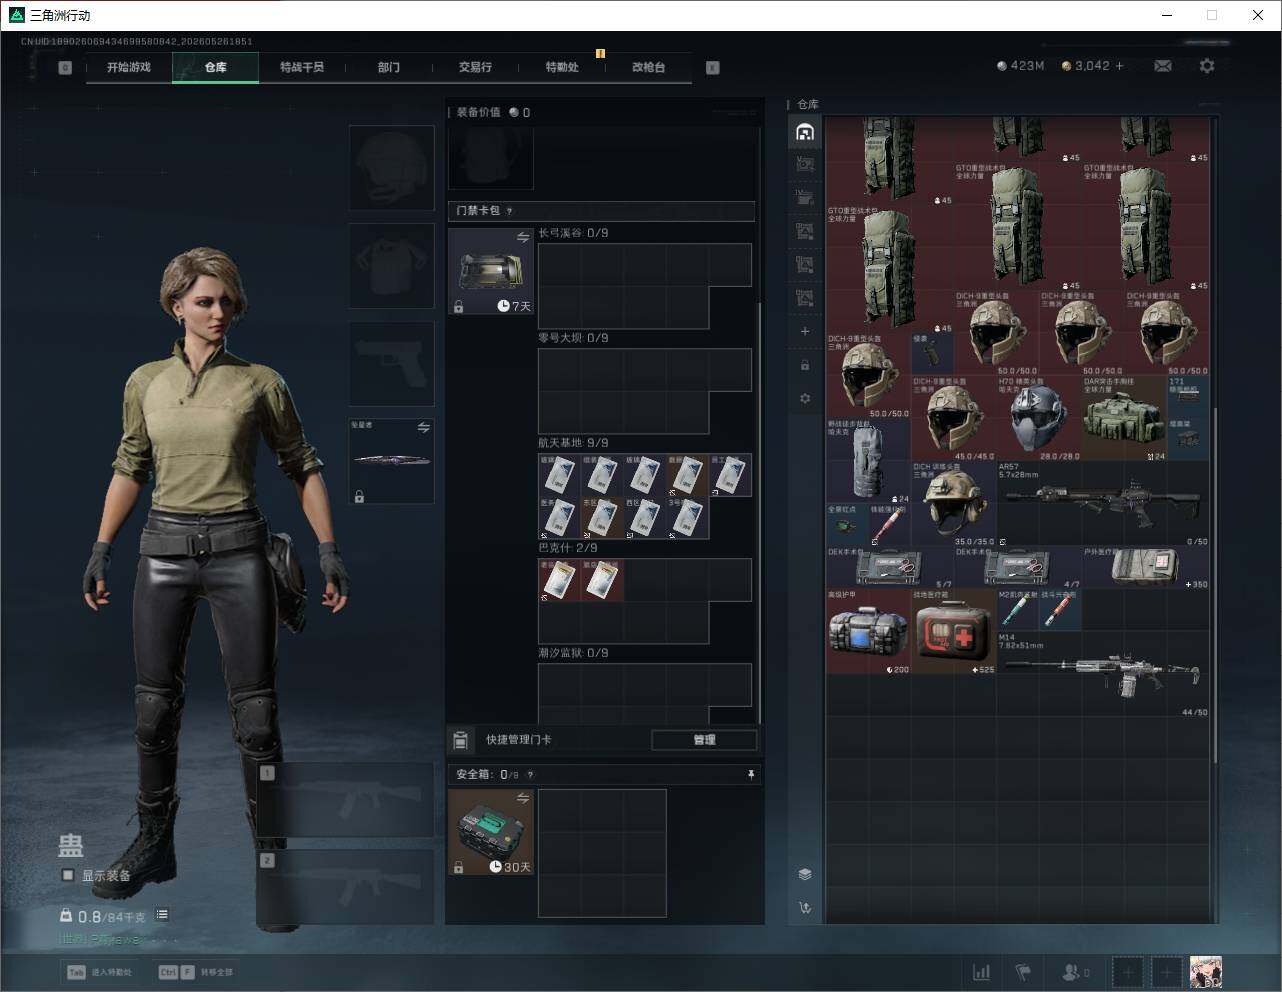Select the H70 blue helmet item

[x=1039, y=418]
